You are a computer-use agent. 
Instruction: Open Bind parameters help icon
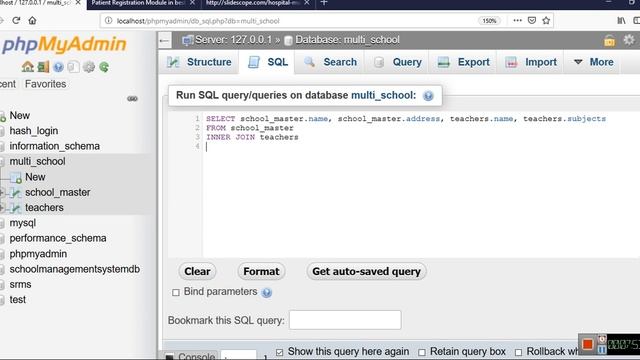tap(267, 292)
